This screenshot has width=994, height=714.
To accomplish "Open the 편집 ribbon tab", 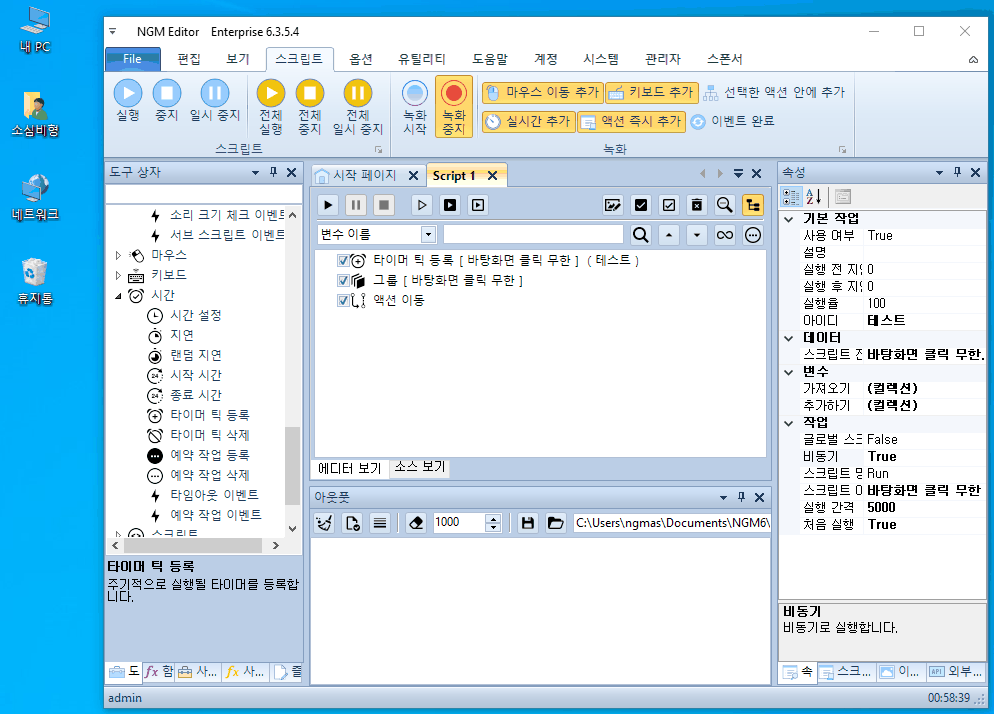I will [189, 59].
